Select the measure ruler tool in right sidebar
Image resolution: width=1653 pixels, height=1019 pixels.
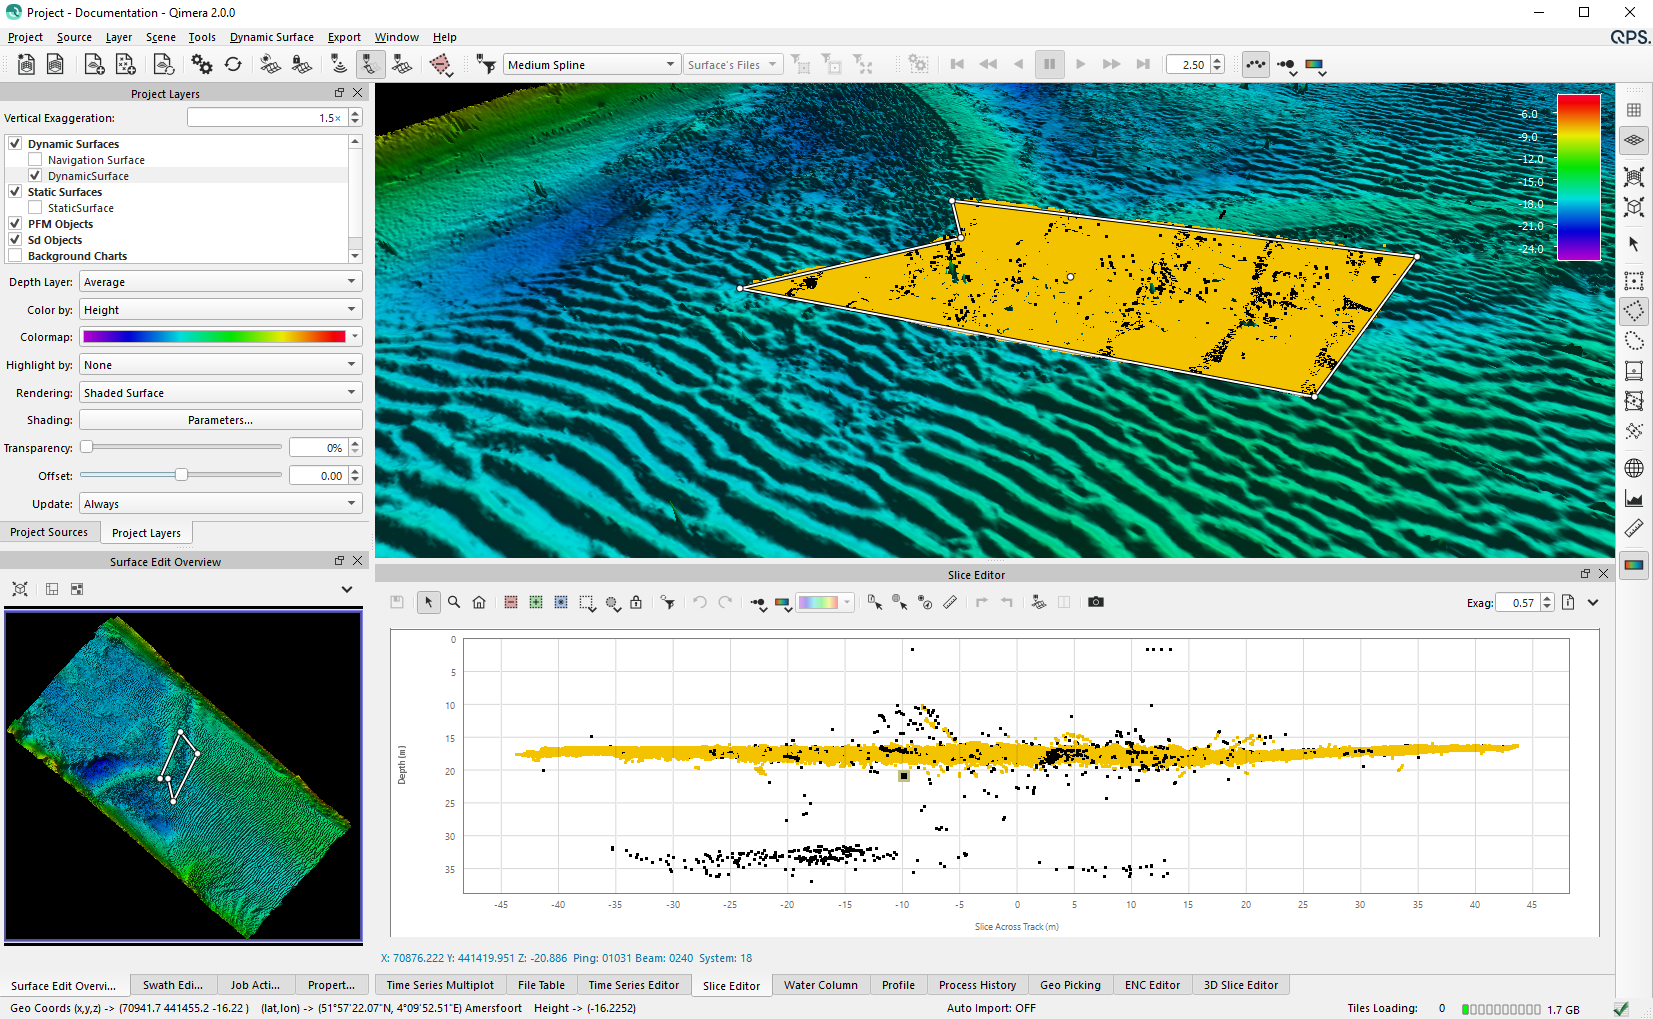[1634, 528]
